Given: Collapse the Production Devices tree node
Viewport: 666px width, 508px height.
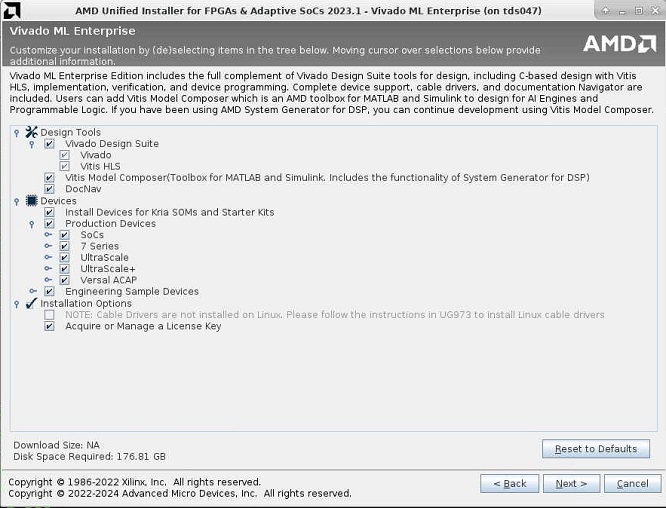Looking at the screenshot, I should (x=33, y=224).
